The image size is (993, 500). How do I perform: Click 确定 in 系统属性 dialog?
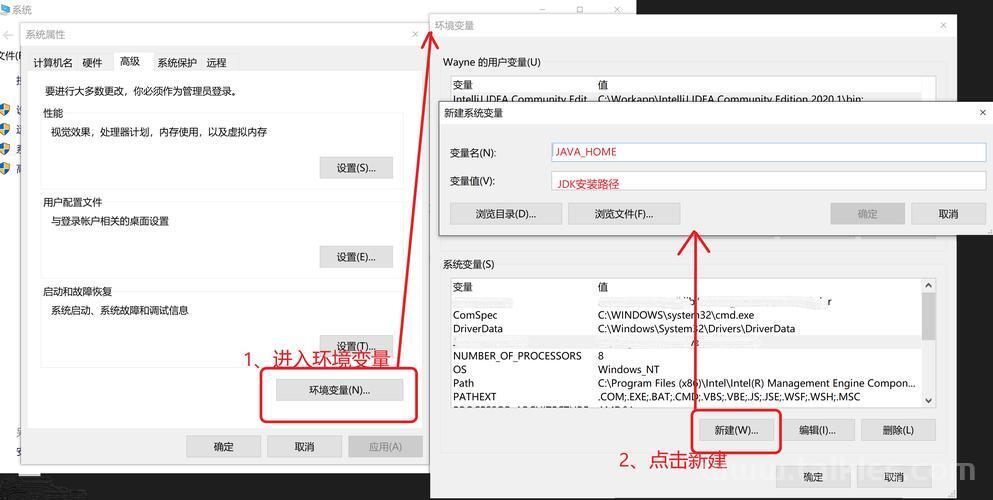pyautogui.click(x=224, y=446)
